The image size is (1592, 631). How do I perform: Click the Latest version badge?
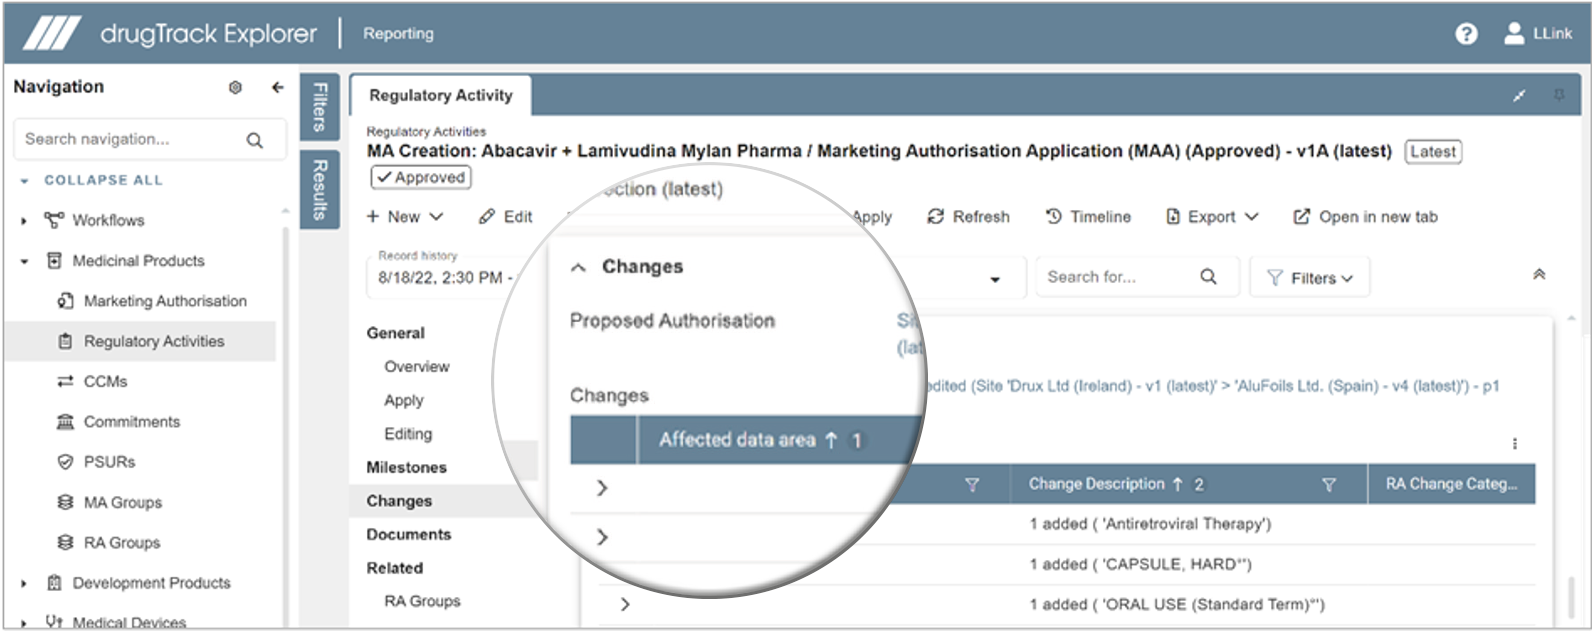click(x=1433, y=152)
